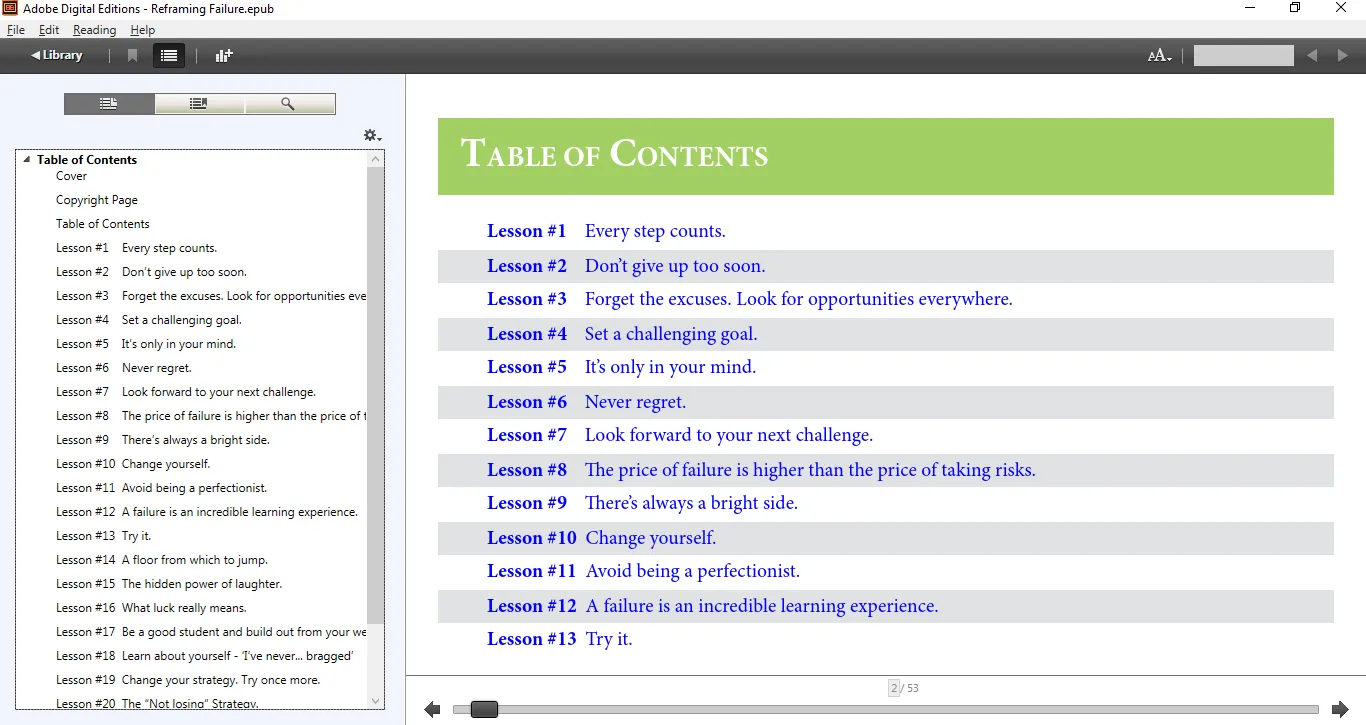Open page link Lesson #10 Change yourself

(x=602, y=538)
